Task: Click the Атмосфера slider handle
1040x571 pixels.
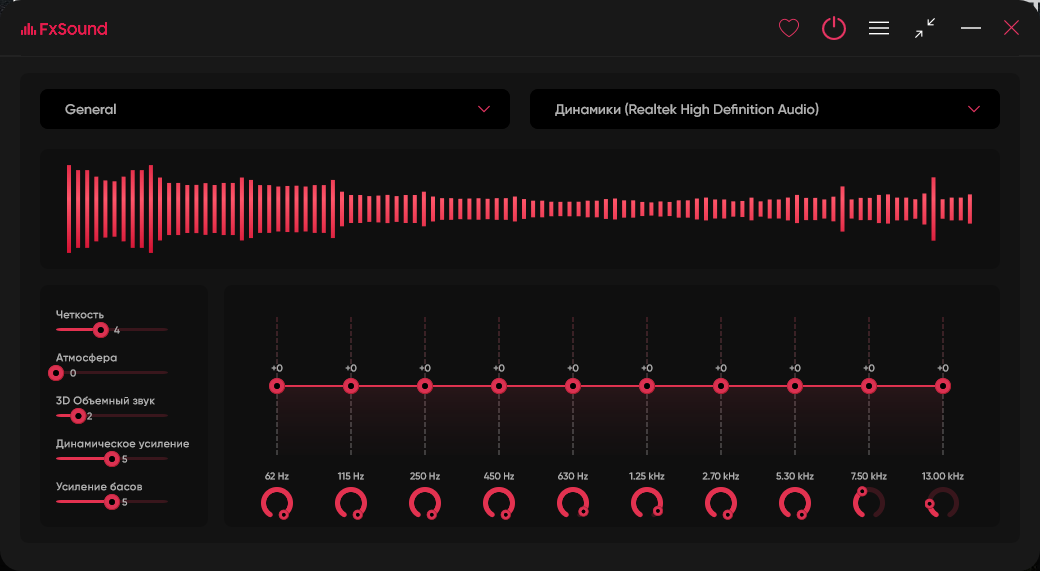Action: [x=56, y=373]
